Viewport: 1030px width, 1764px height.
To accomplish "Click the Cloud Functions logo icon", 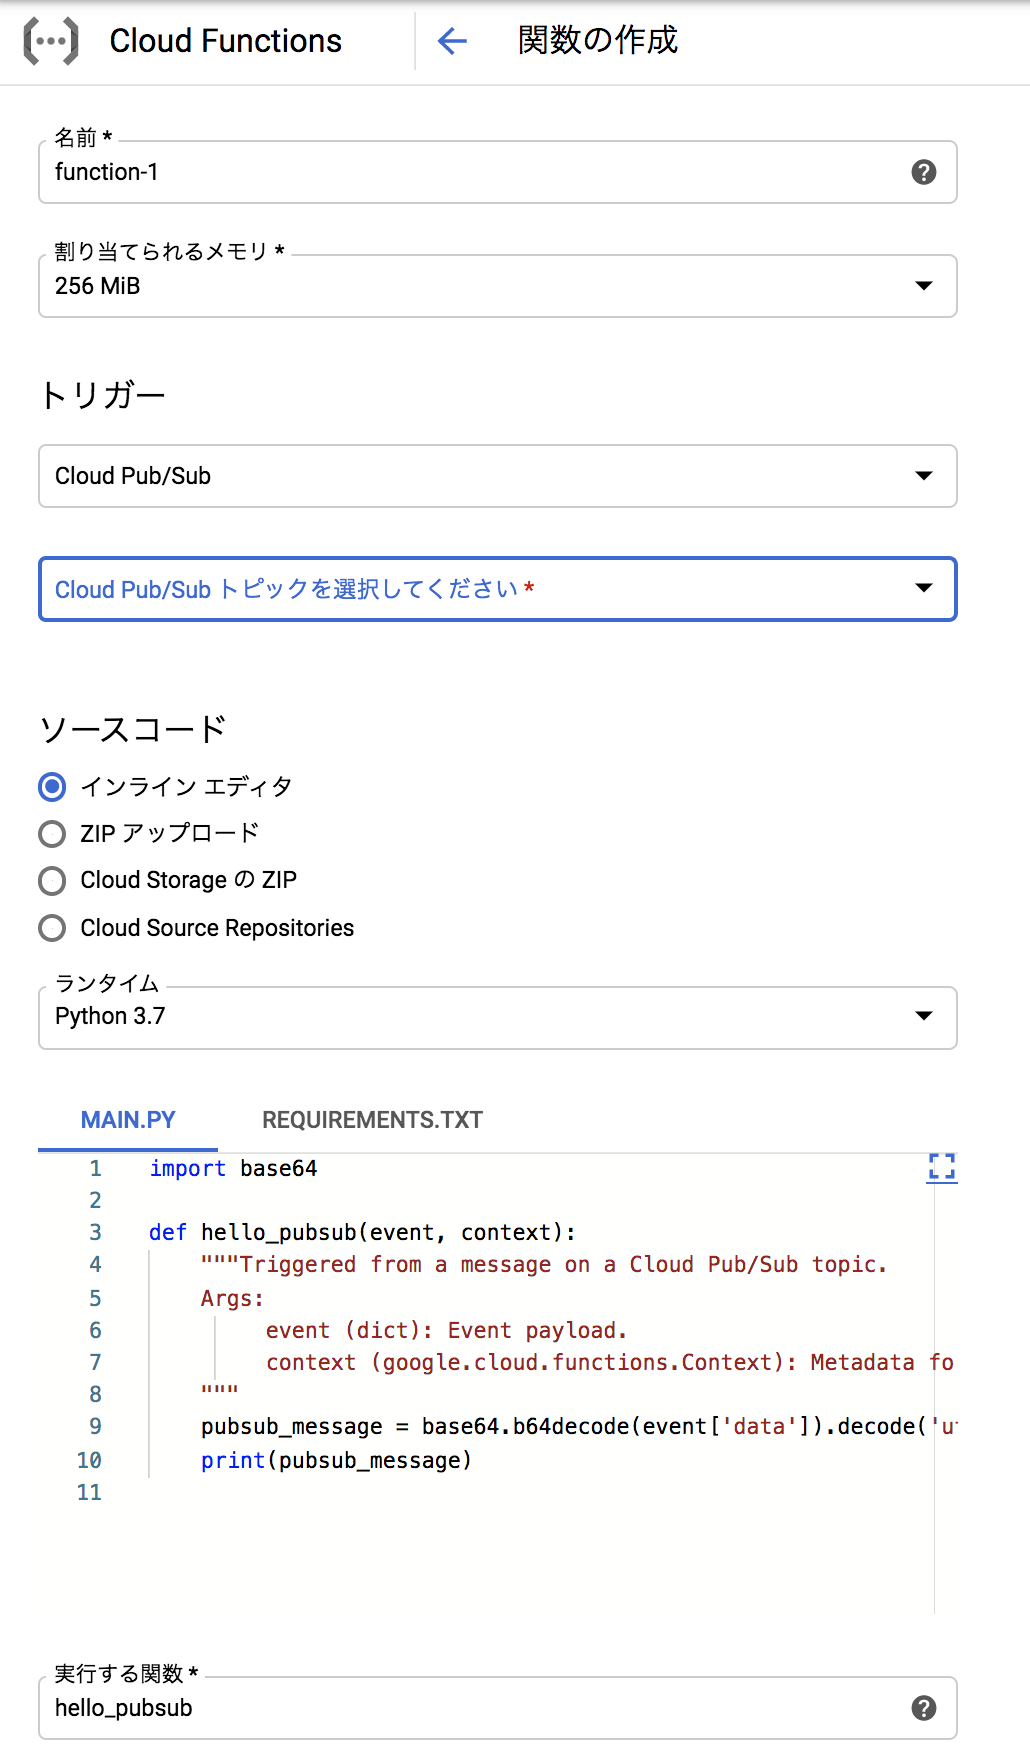I will [50, 41].
